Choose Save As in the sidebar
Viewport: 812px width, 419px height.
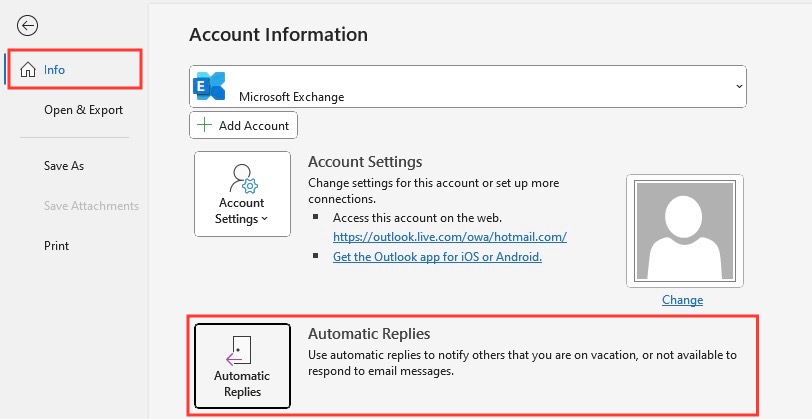point(64,166)
